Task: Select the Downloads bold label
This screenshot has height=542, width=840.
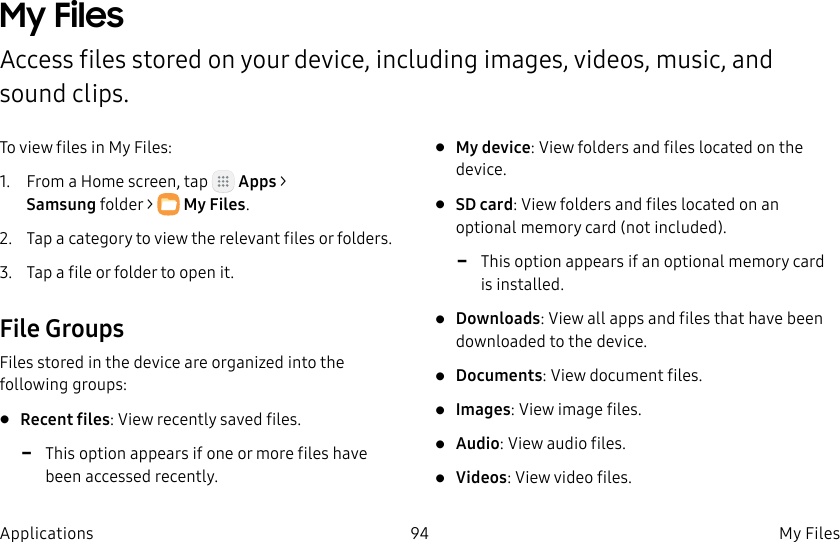Action: pyautogui.click(x=498, y=318)
